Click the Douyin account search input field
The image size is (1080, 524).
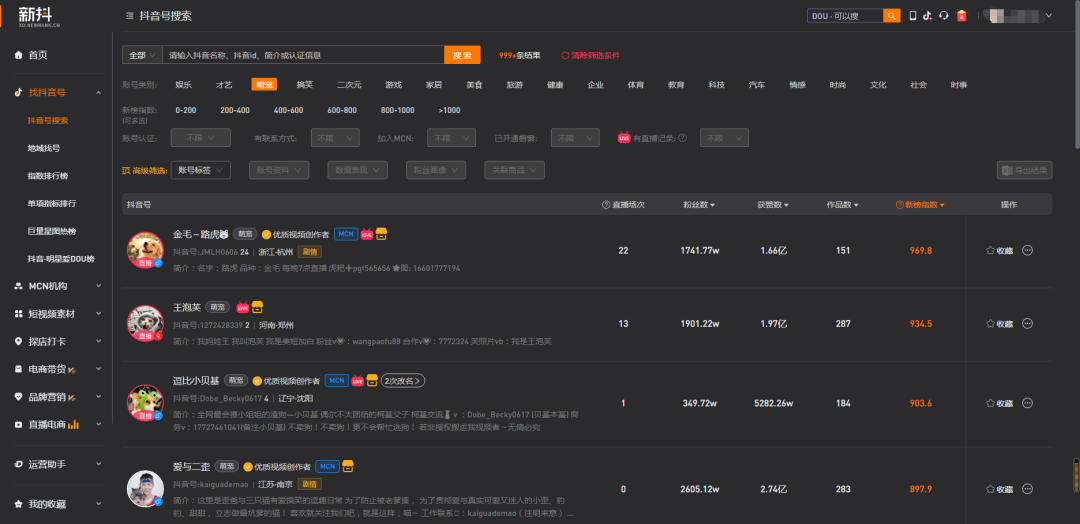coord(303,55)
